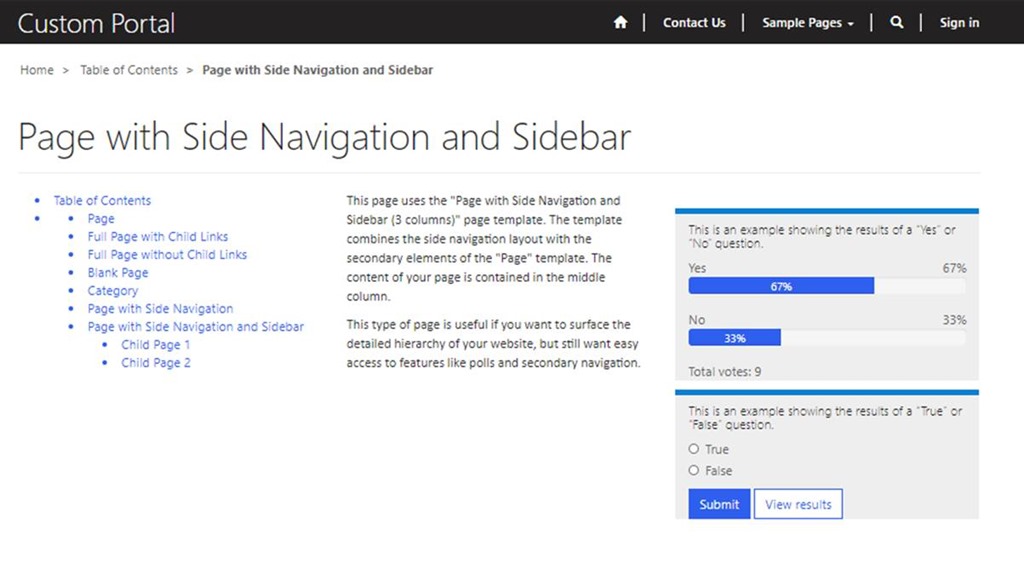
Task: Open Child Page 1 link
Action: (x=155, y=345)
